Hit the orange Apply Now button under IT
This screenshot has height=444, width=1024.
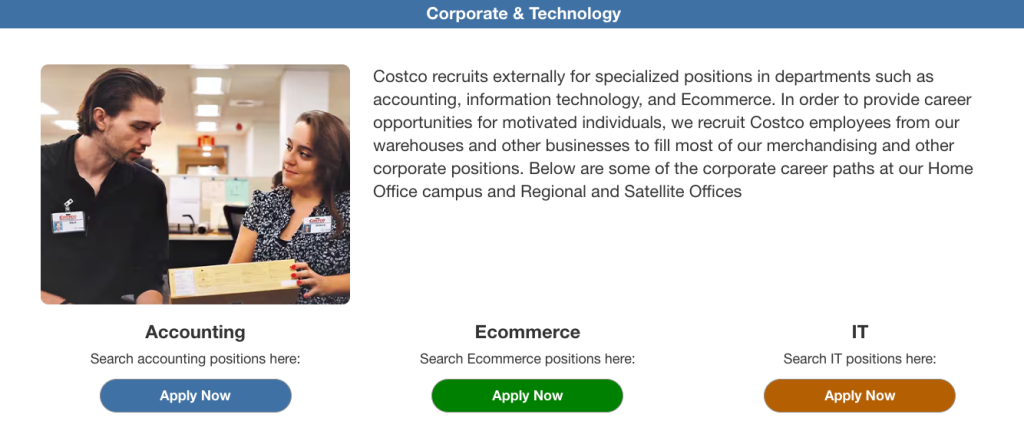tap(859, 396)
